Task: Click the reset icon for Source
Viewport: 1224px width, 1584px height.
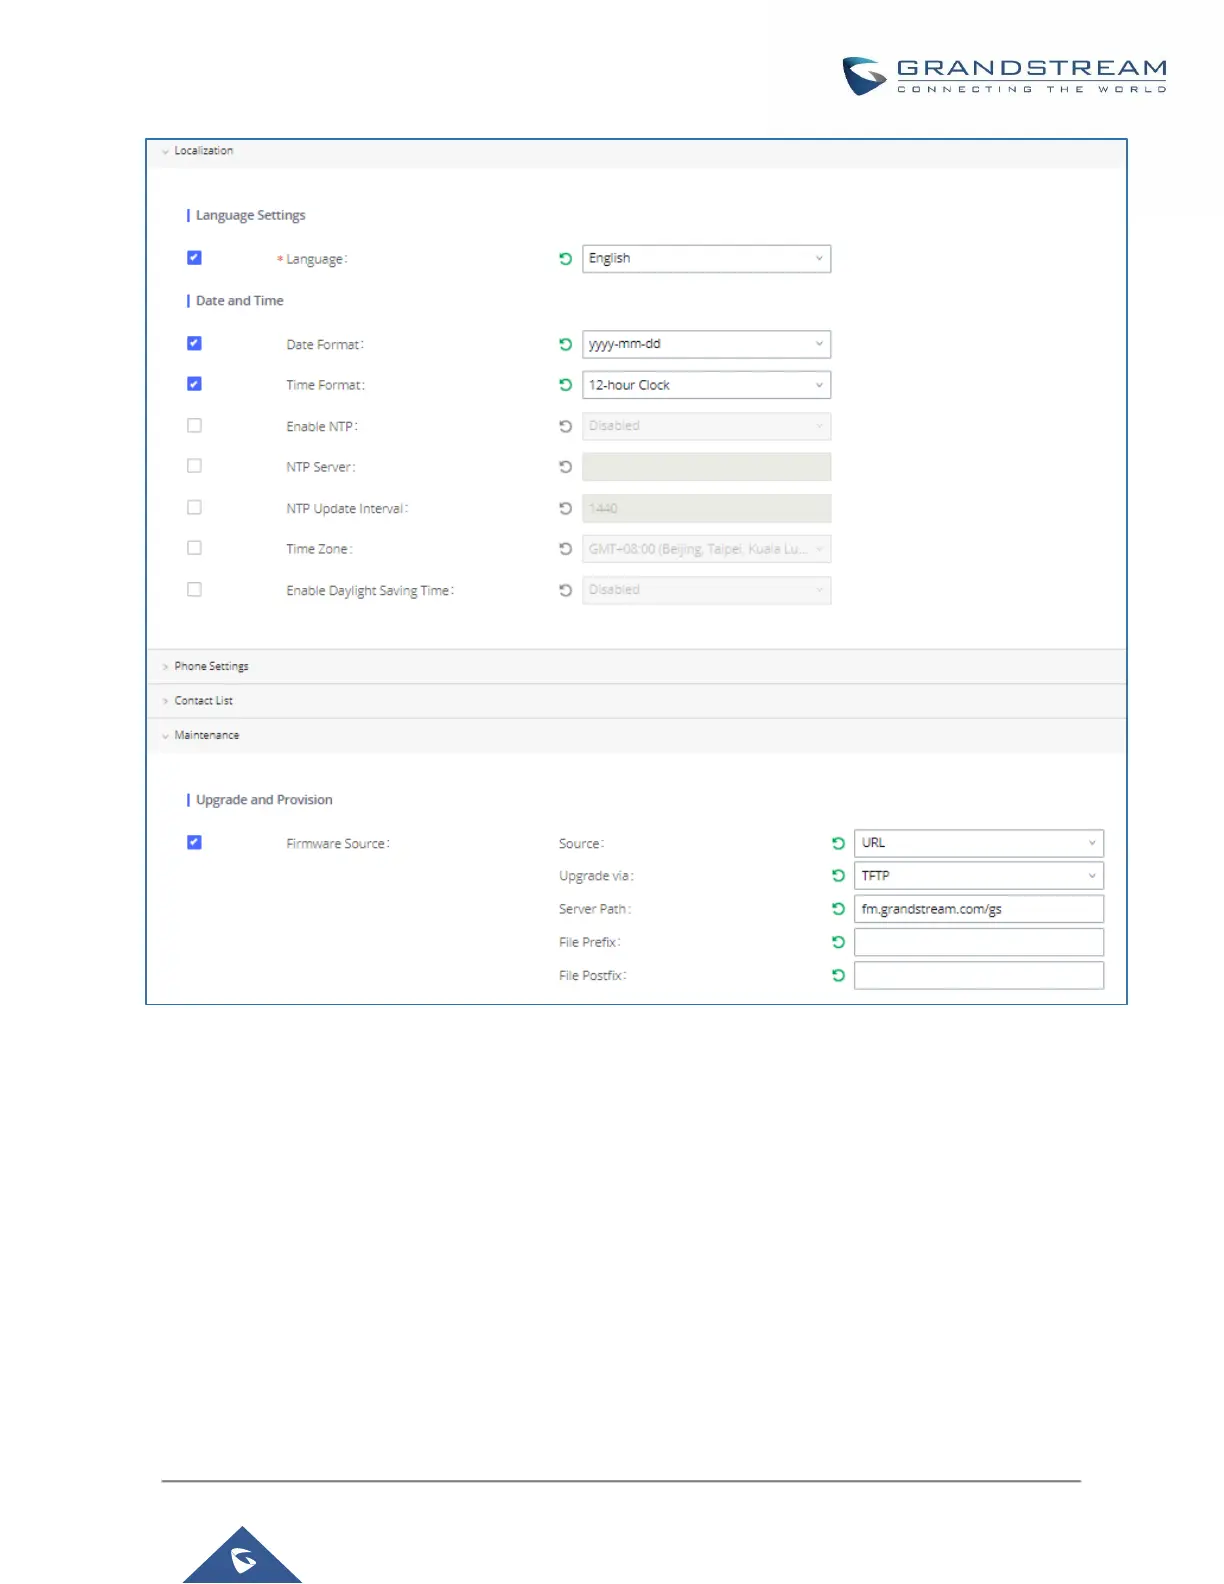Action: [x=838, y=843]
